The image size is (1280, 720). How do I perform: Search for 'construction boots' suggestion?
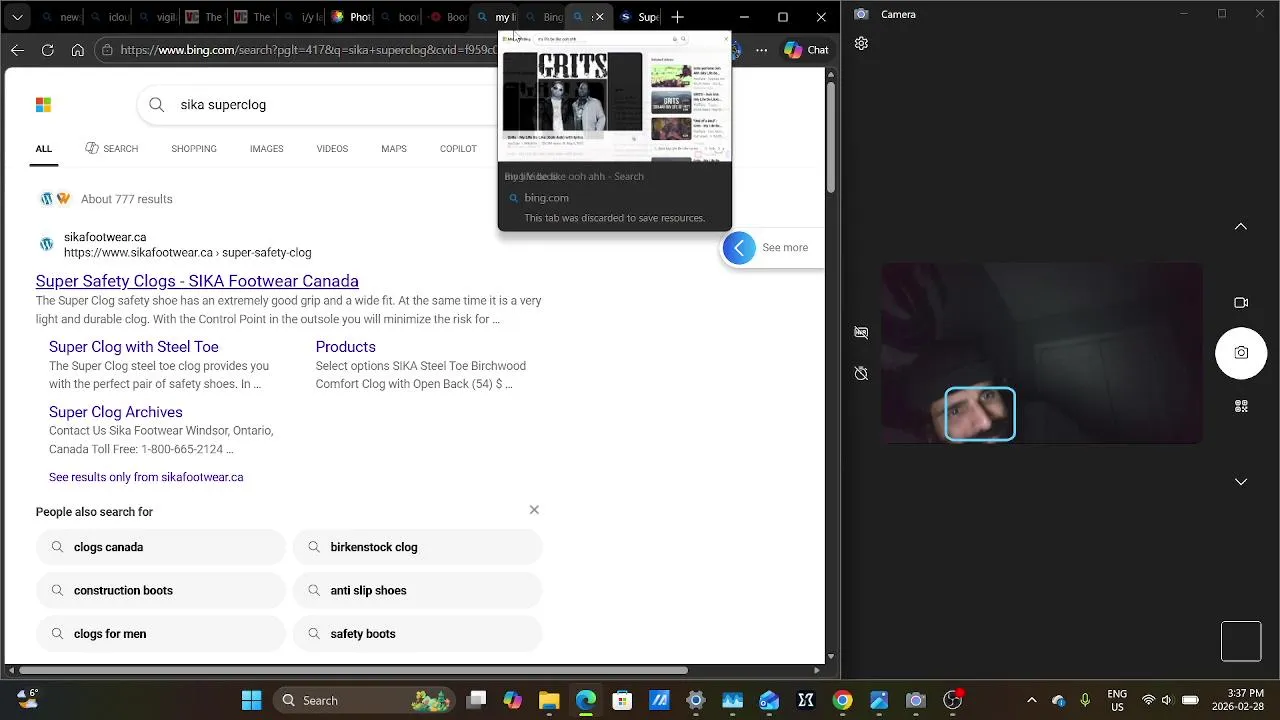(x=161, y=590)
